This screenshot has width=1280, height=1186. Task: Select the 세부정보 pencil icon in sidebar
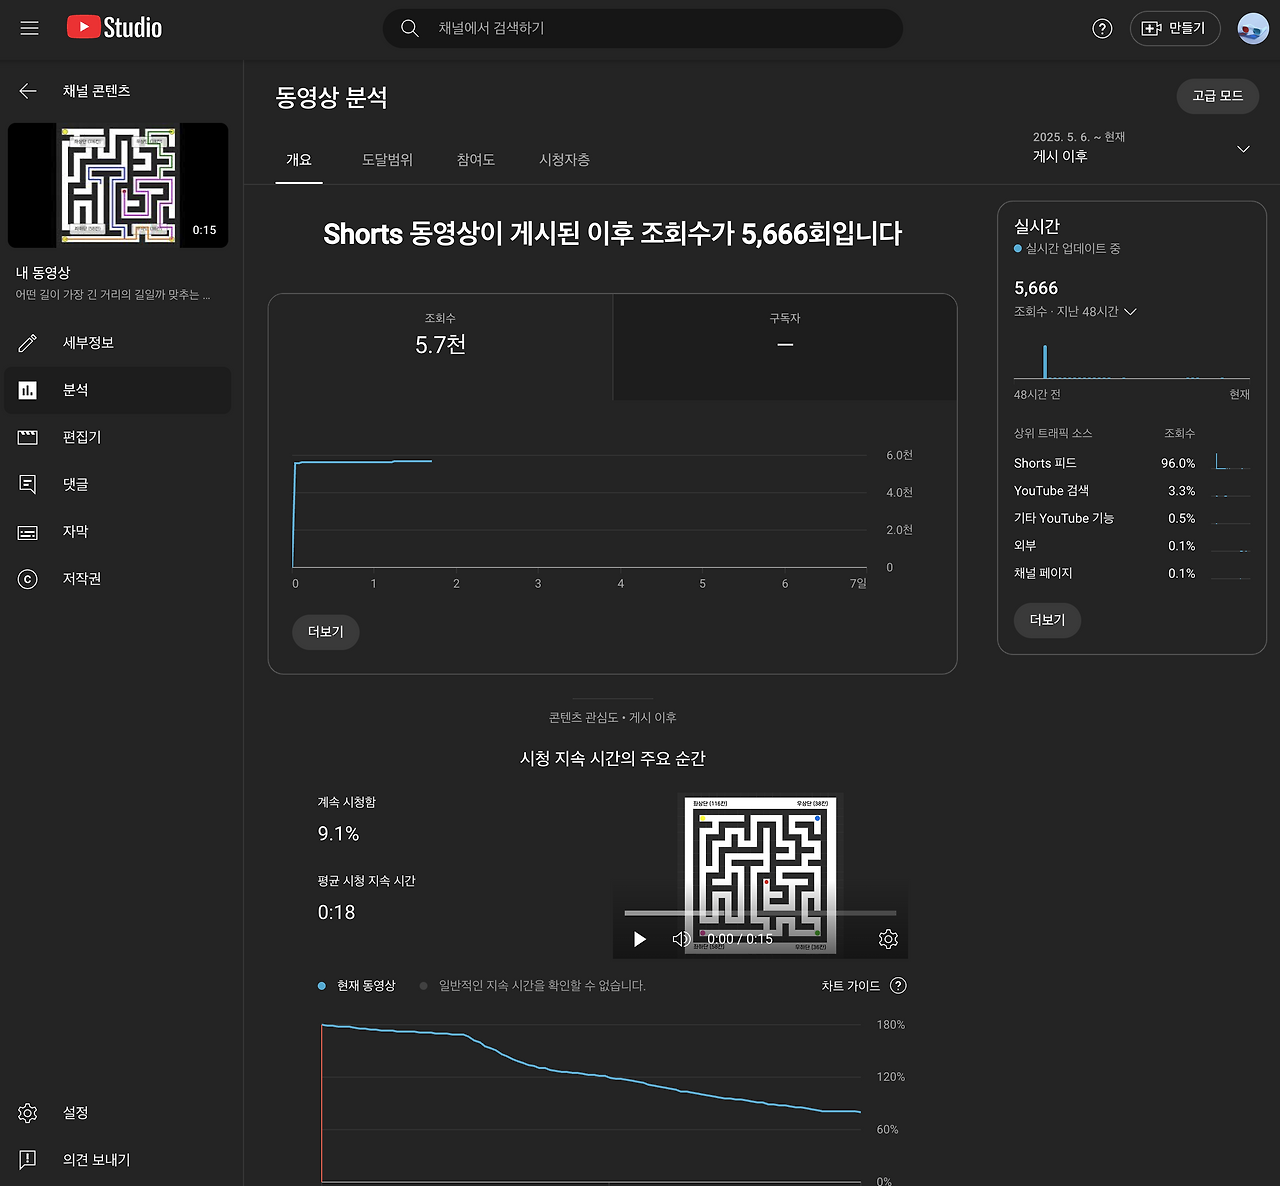27,342
